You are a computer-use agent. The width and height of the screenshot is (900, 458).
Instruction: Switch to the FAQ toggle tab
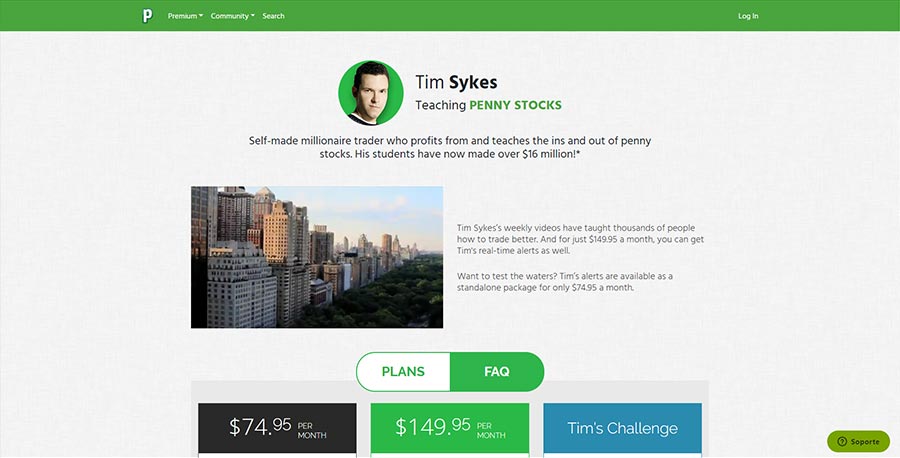[x=496, y=371]
